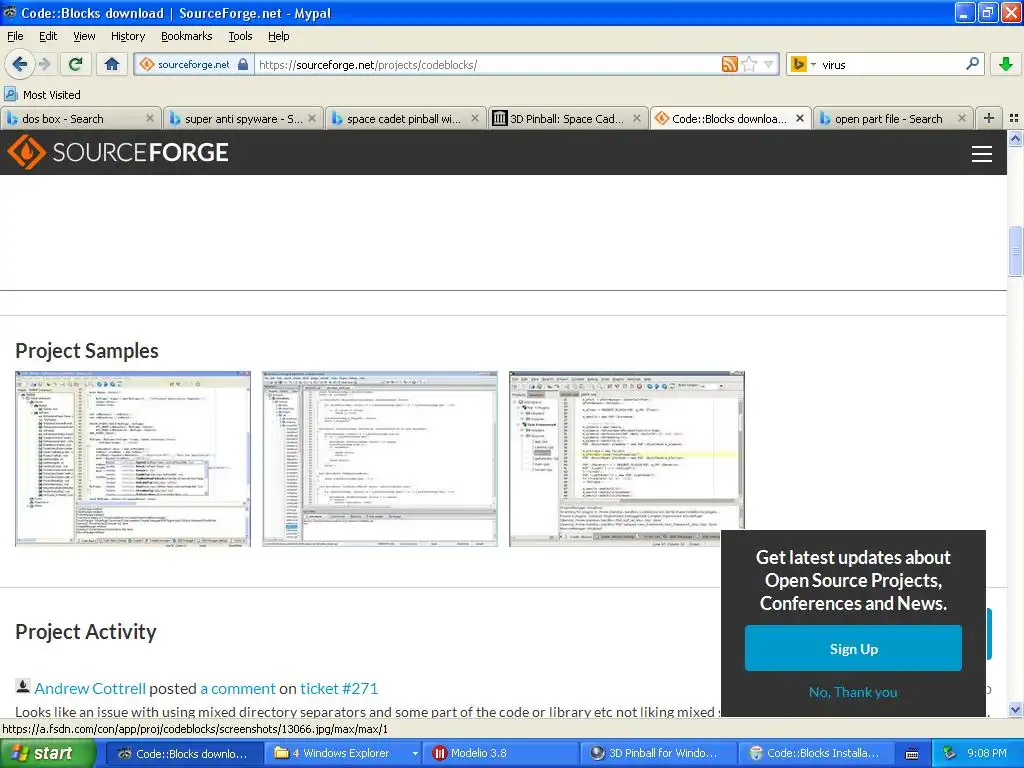
Task: Open the first Project Samples screenshot
Action: tap(133, 458)
